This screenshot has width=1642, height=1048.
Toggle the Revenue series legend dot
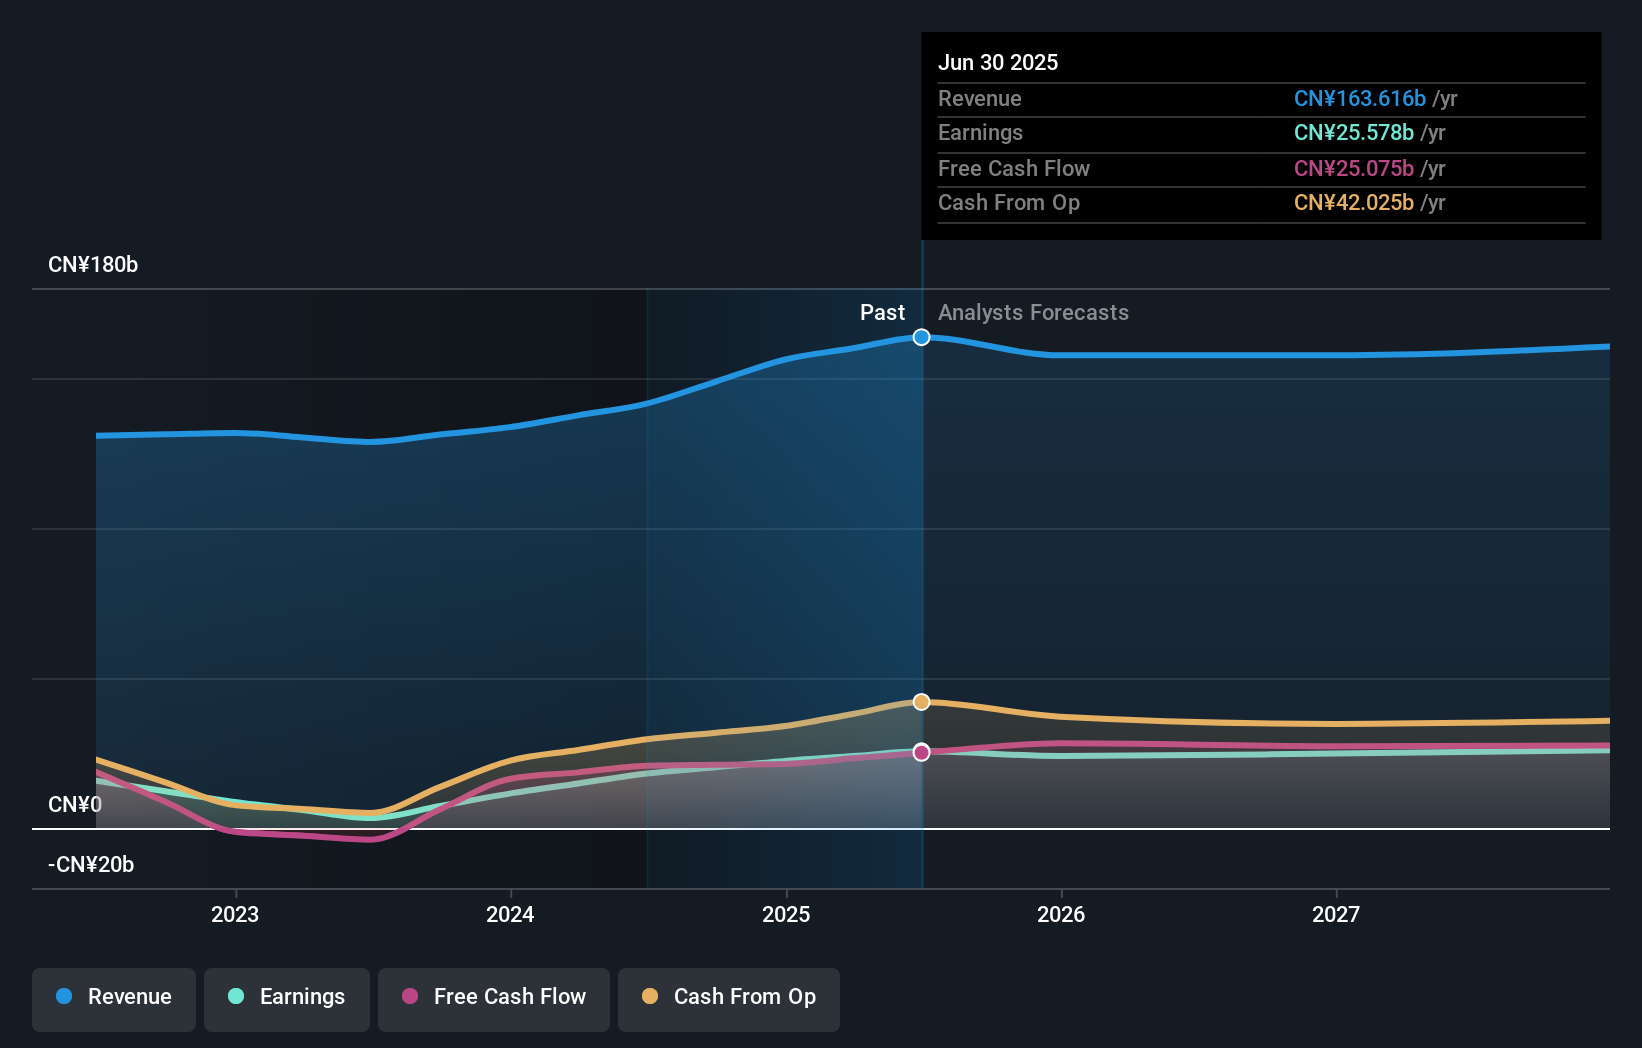(x=64, y=997)
